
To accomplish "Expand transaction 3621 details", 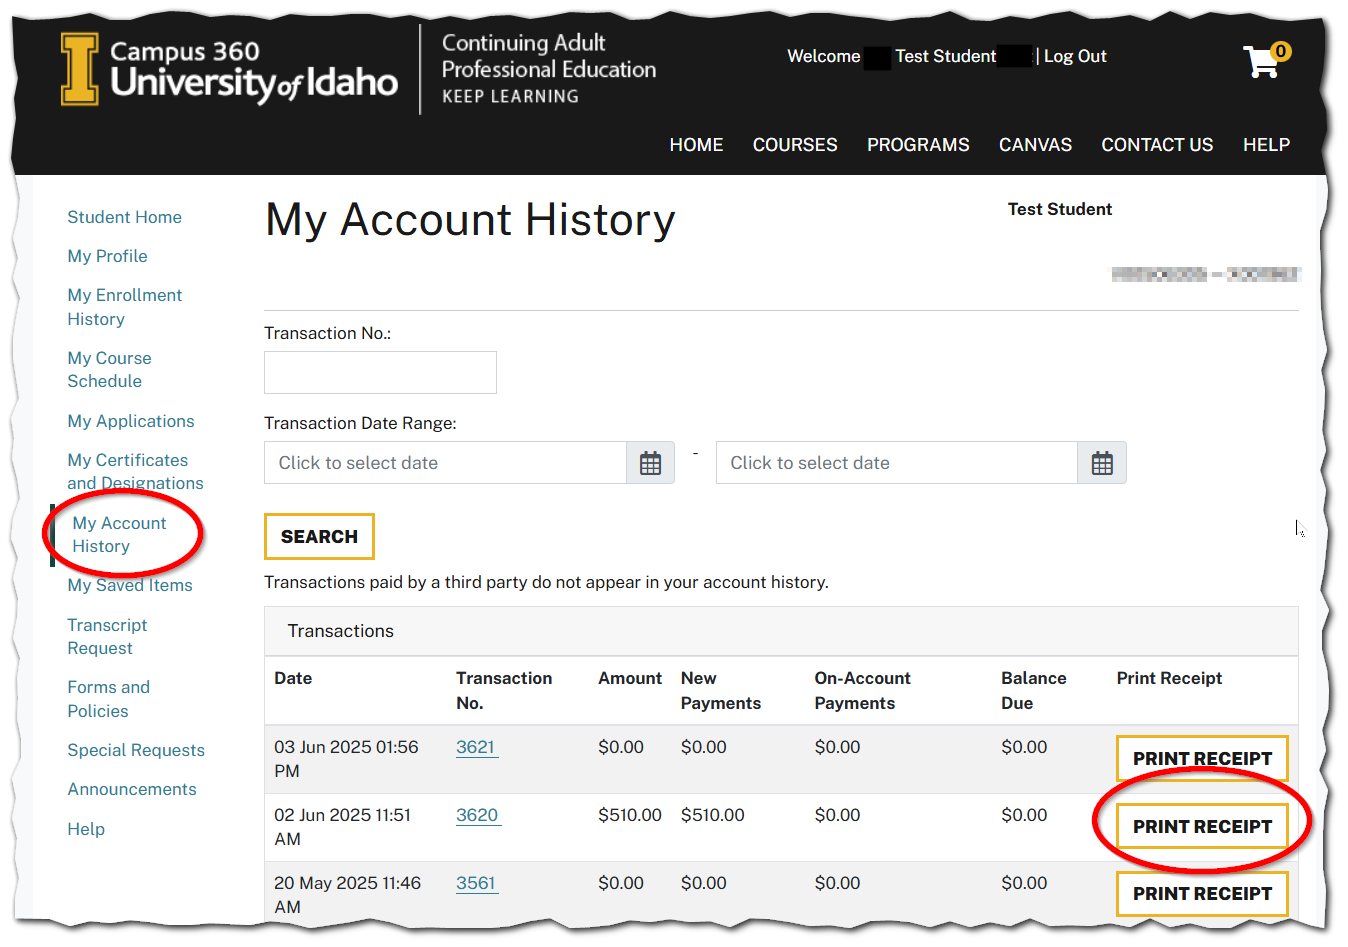I will 476,746.
